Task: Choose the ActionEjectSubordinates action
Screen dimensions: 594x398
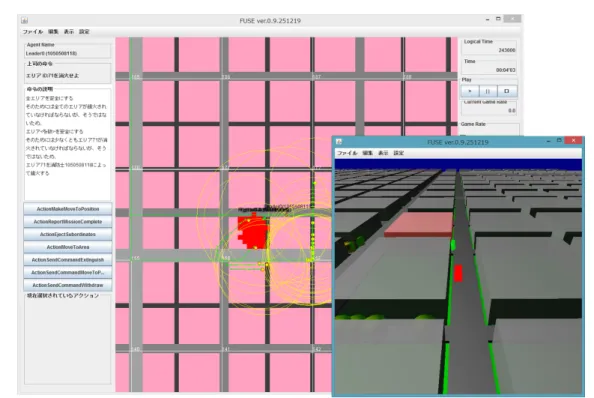Action: point(68,234)
